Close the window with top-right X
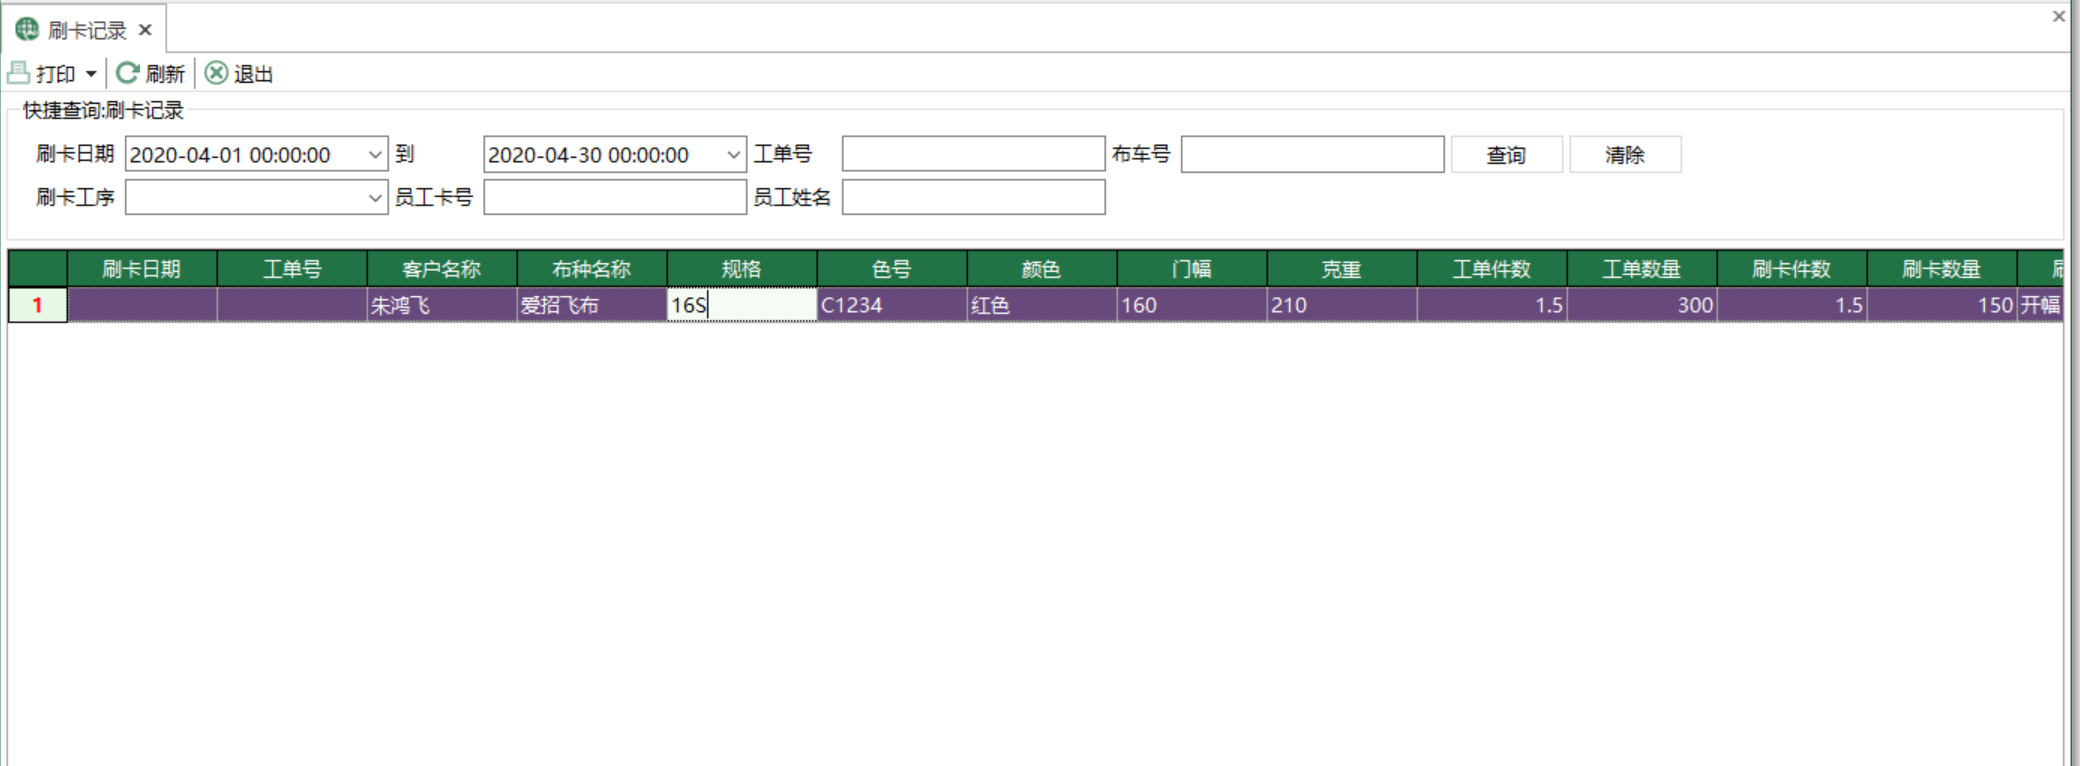 tap(2059, 16)
